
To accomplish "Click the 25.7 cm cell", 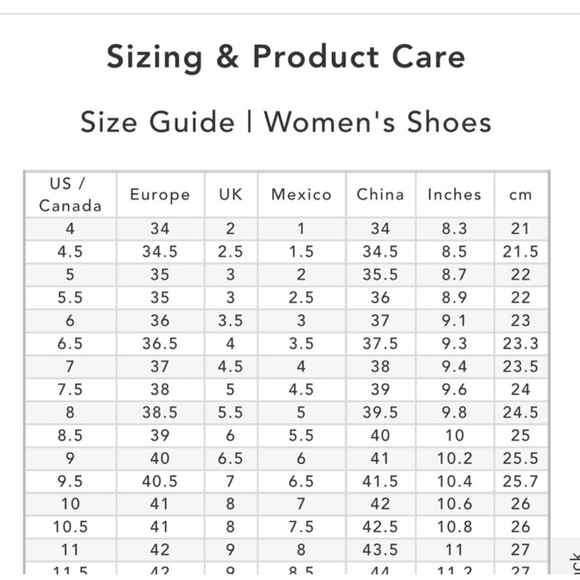I will coord(520,481).
